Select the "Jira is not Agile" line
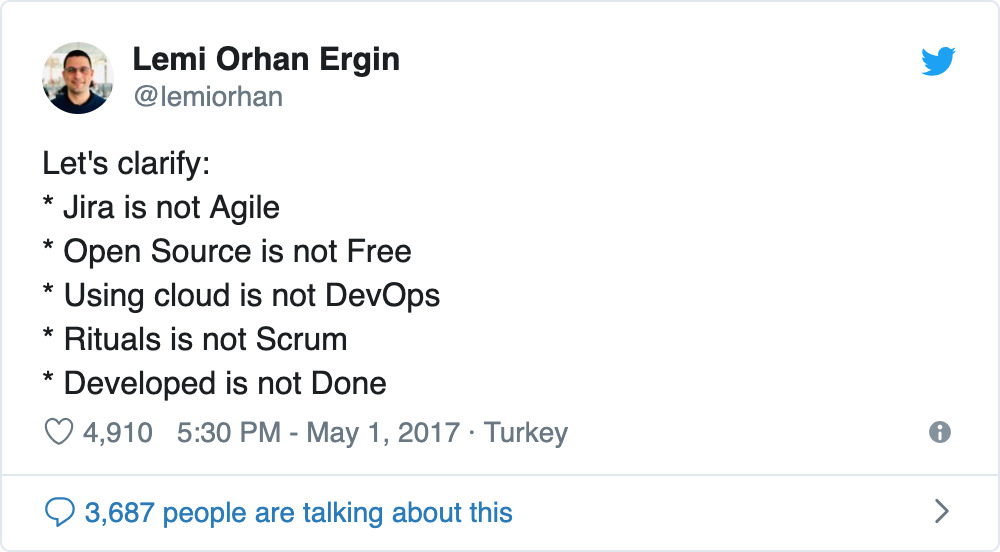This screenshot has width=1000, height=552. [x=171, y=208]
